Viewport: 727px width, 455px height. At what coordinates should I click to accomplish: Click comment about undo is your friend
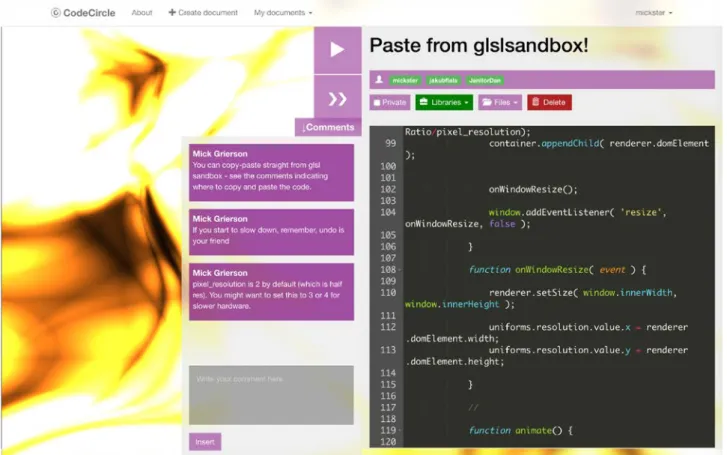coord(271,232)
